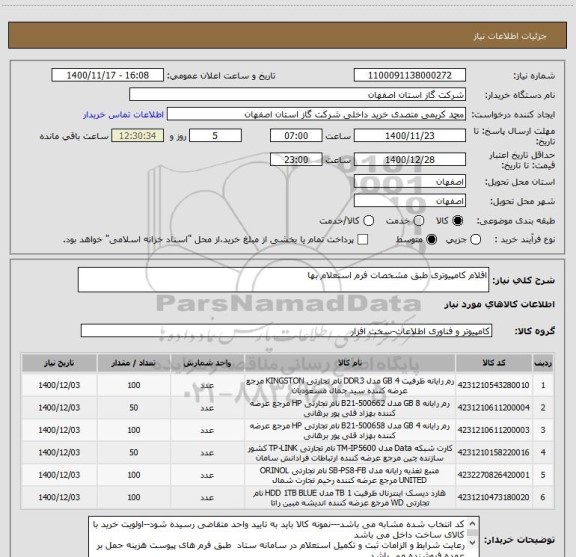Screen dimensions: 576x557
Task: Click the HP 4 GB RAM B21-500658 item name
Action: (350, 430)
